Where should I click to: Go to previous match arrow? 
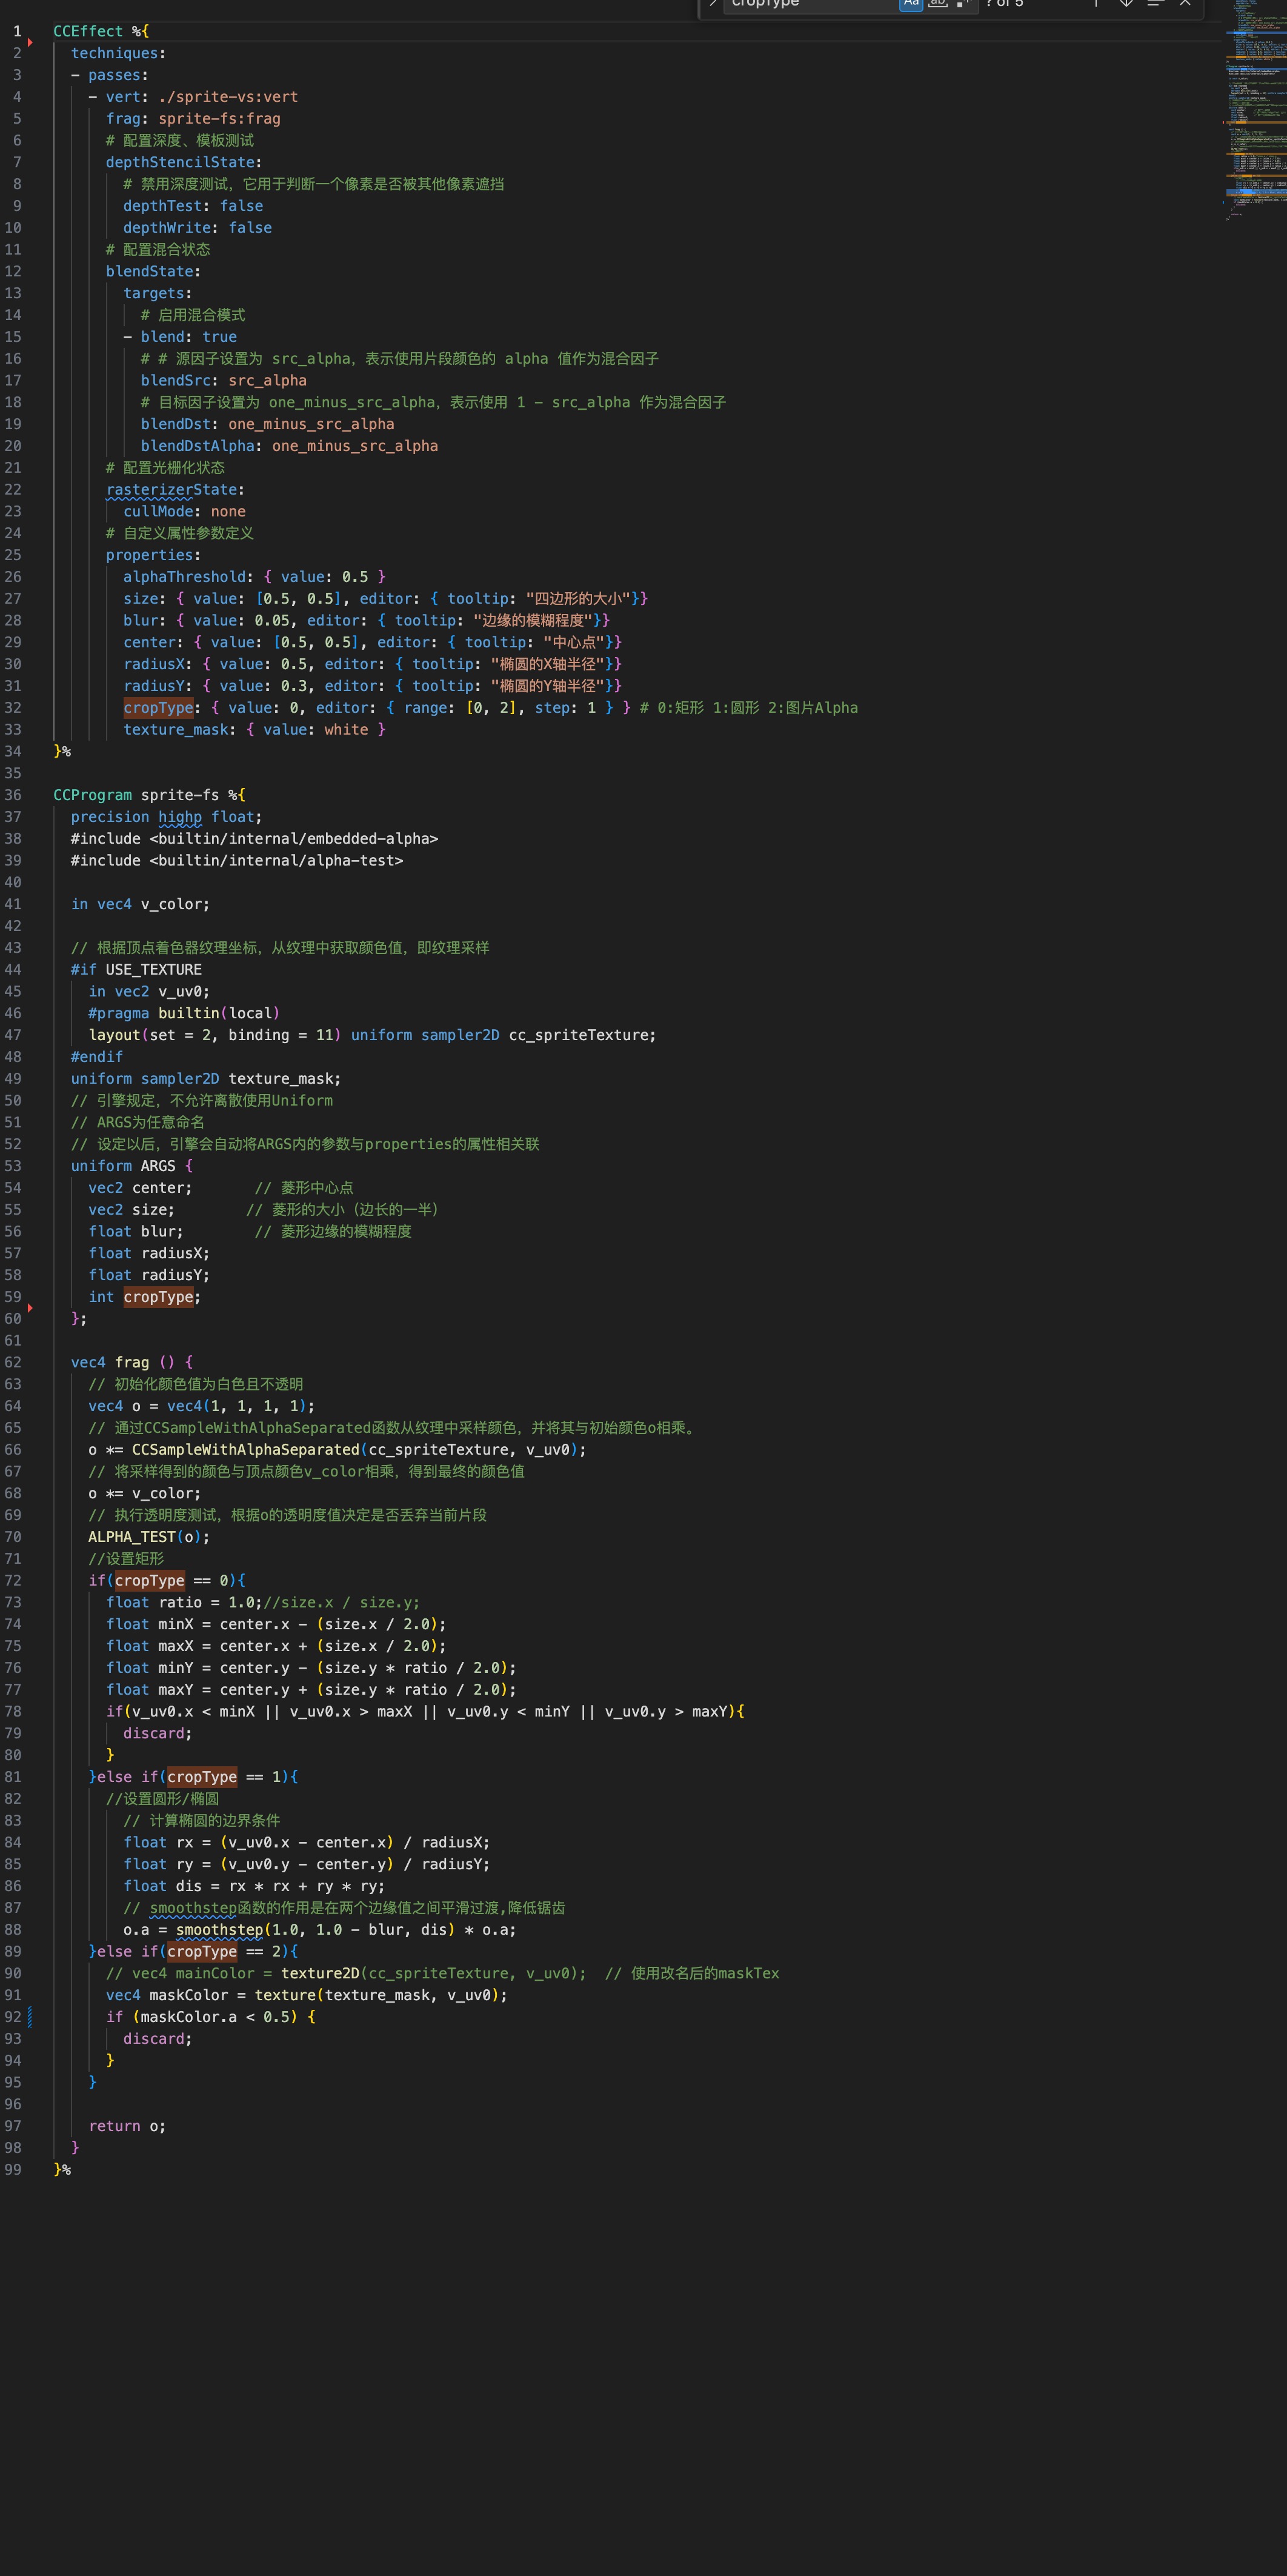pyautogui.click(x=1096, y=4)
